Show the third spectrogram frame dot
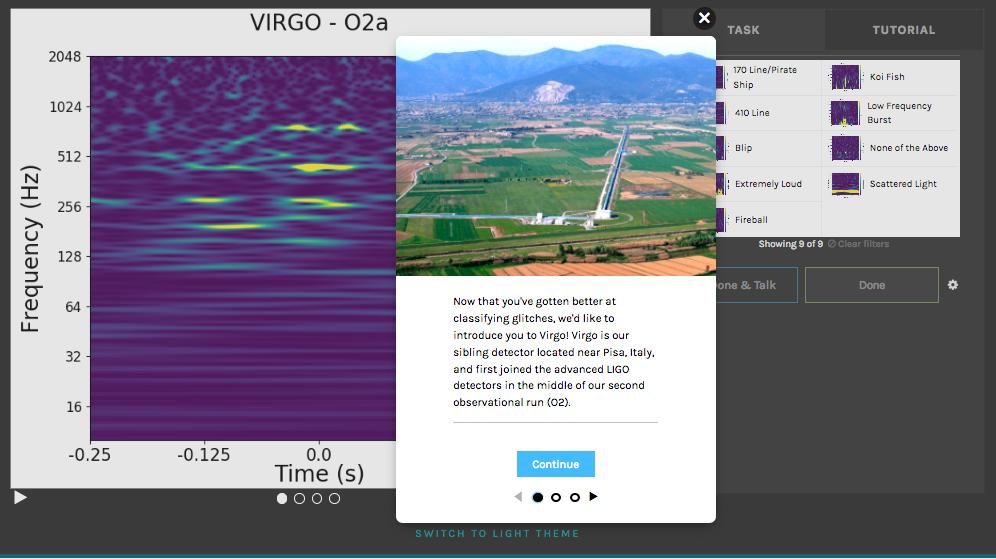This screenshot has height=559, width=996. [317, 499]
